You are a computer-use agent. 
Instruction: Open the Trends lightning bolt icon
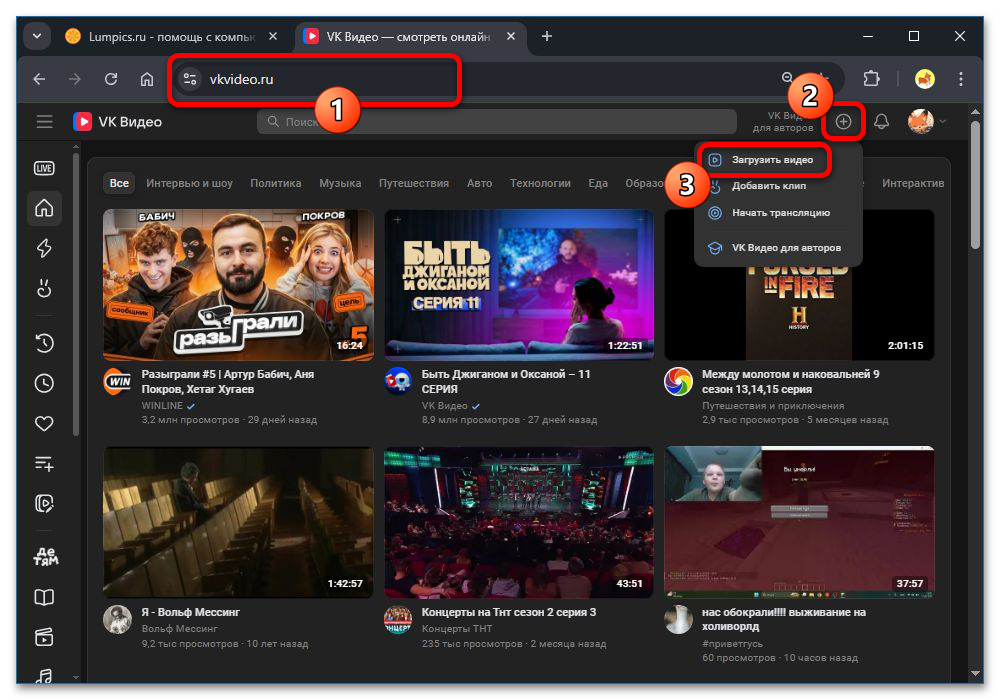coord(44,248)
